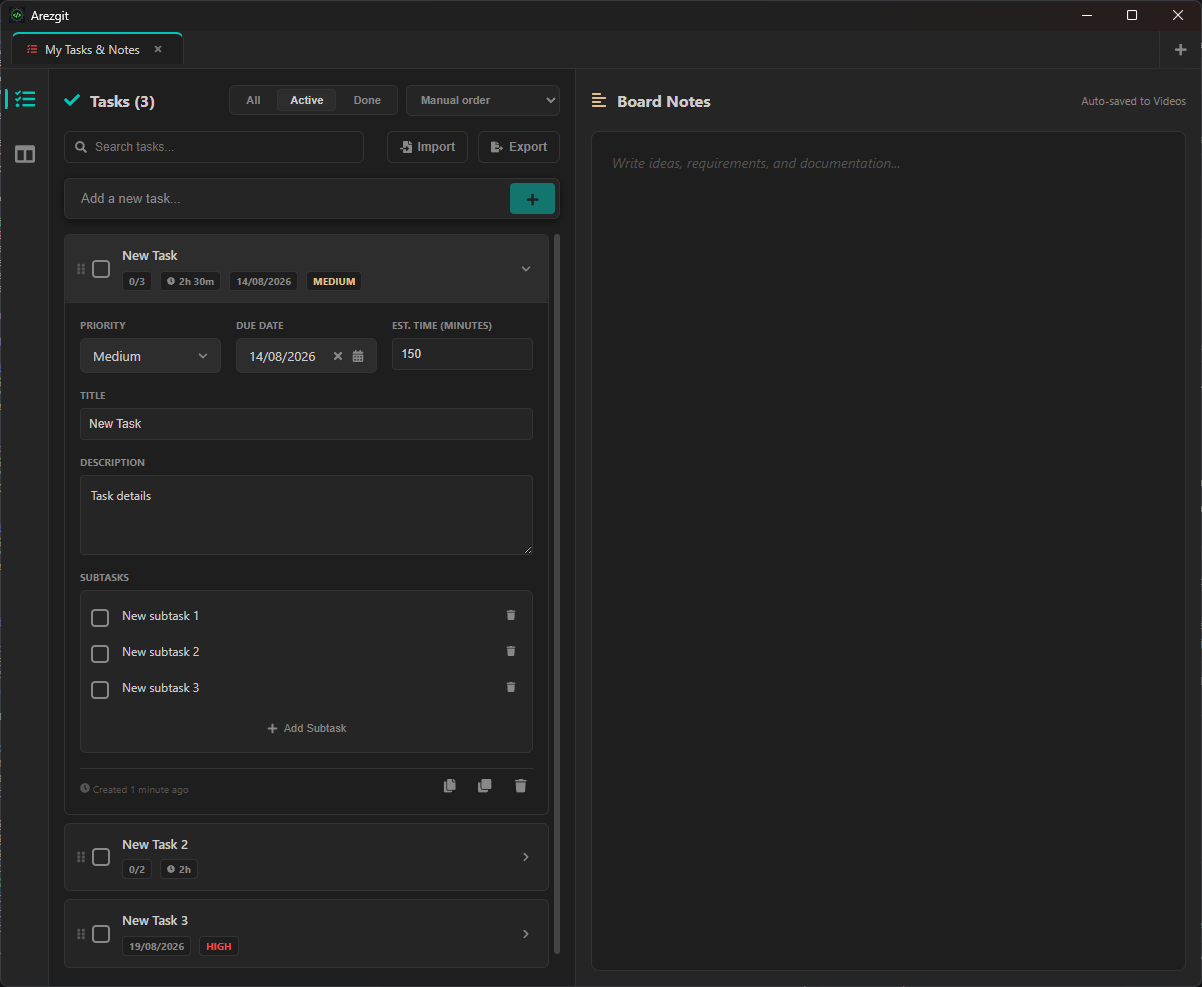This screenshot has height=987, width=1202.
Task: Click the MEDIUM priority badge on New Task
Action: click(x=334, y=282)
